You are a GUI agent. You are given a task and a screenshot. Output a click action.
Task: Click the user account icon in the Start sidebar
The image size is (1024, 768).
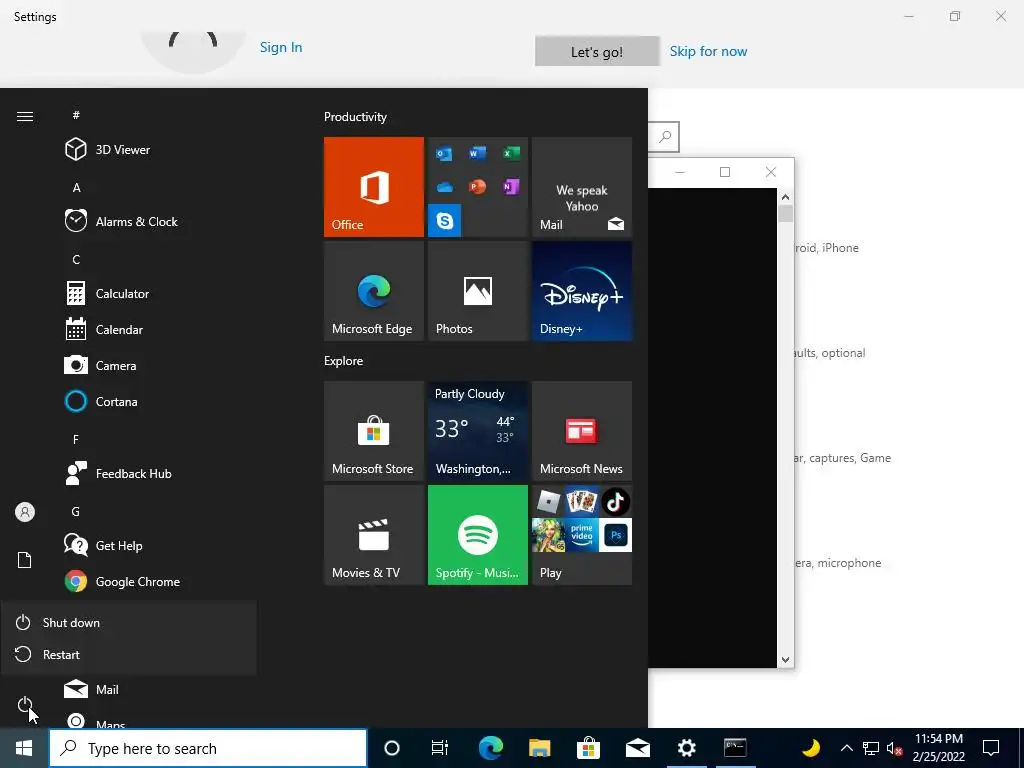pyautogui.click(x=25, y=512)
